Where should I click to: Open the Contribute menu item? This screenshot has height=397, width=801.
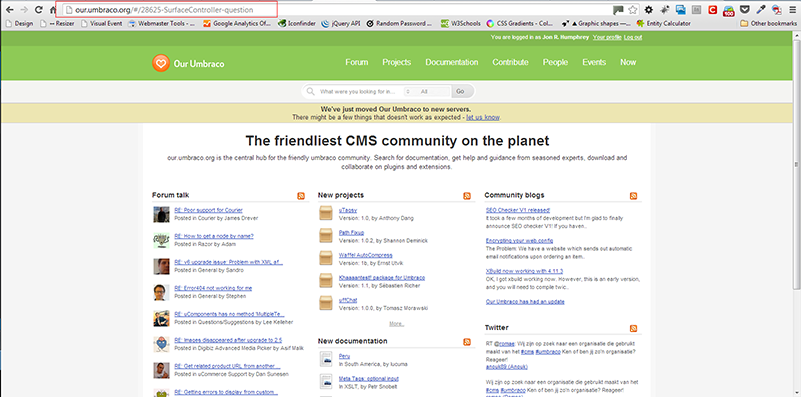pos(510,62)
